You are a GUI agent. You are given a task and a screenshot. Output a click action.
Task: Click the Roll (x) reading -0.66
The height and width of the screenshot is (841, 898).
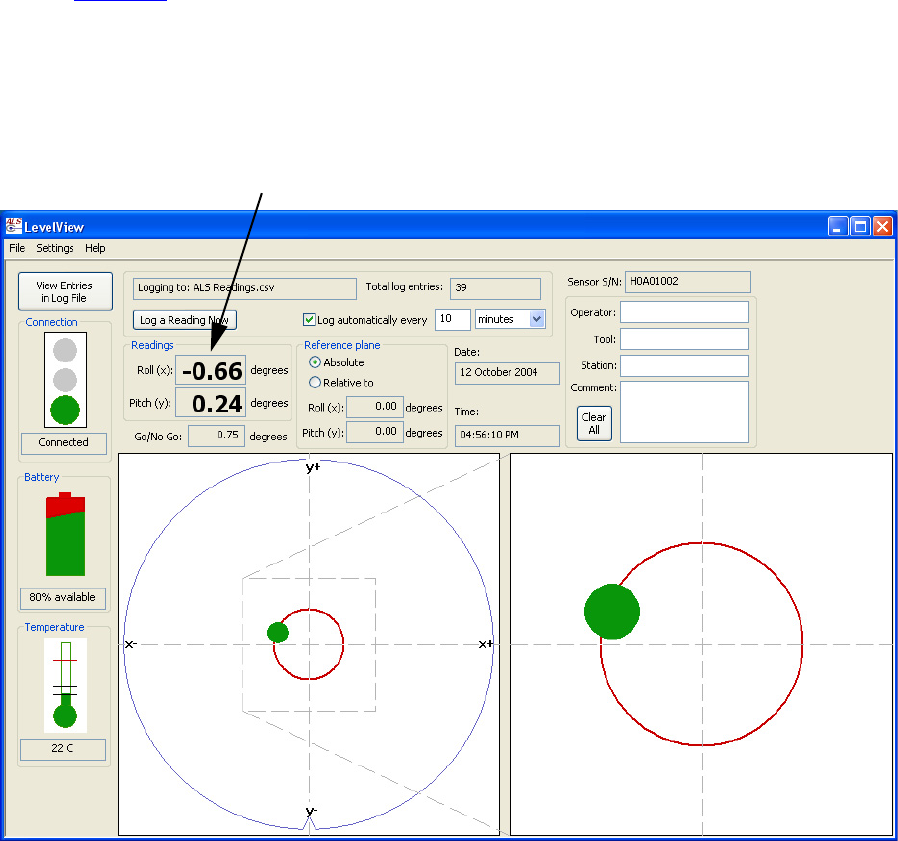coord(210,371)
